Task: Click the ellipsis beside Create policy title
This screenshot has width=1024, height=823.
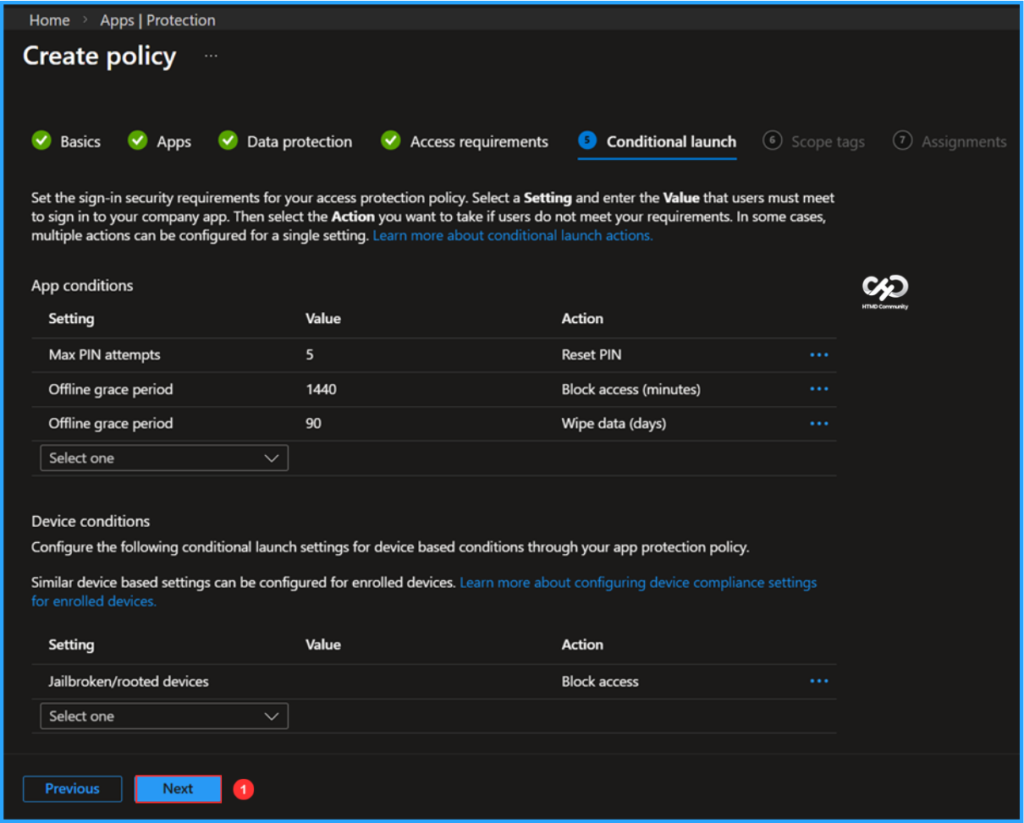Action: [210, 57]
